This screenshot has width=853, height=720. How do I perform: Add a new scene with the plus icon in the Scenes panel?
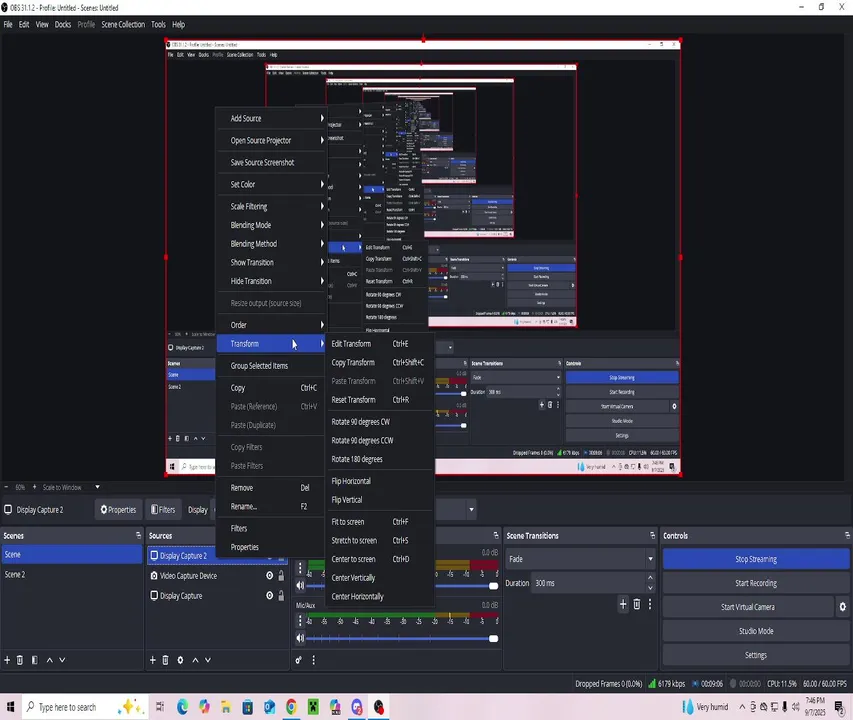click(x=7, y=660)
